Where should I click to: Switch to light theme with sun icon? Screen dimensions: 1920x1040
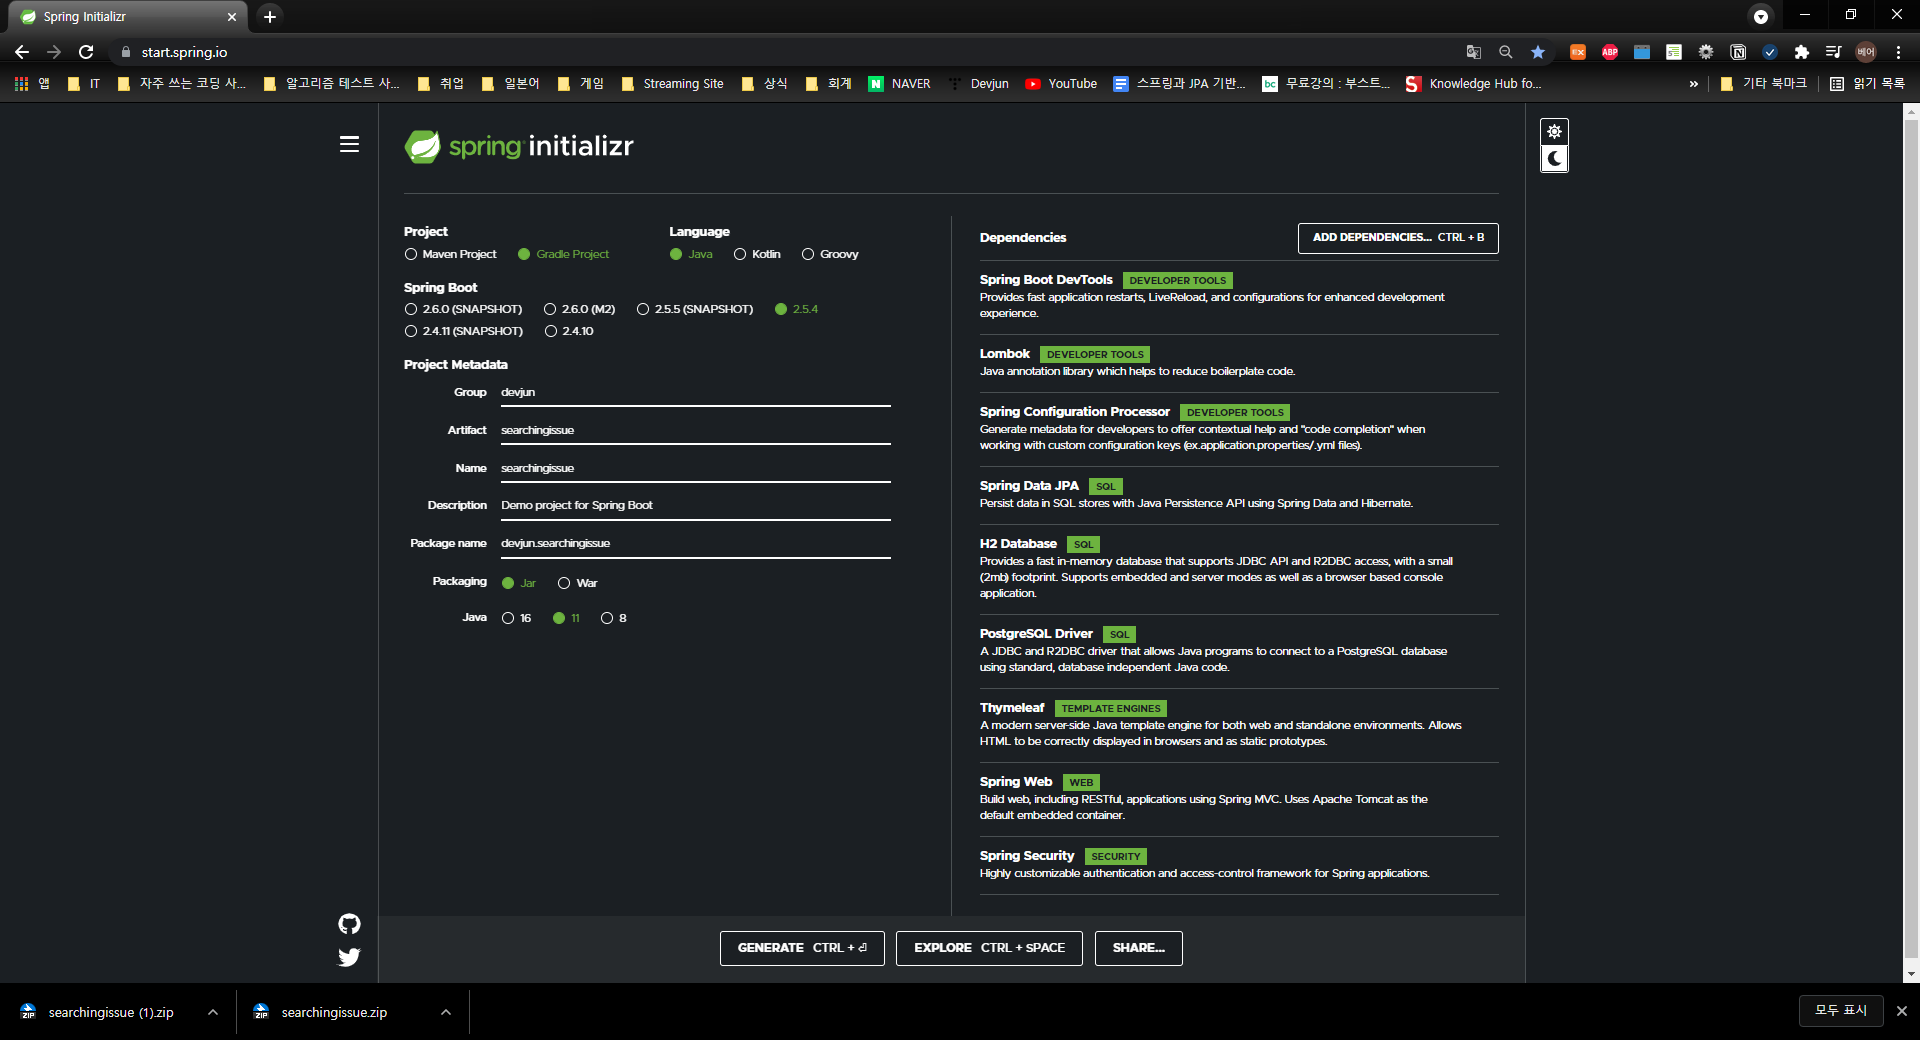coord(1554,132)
